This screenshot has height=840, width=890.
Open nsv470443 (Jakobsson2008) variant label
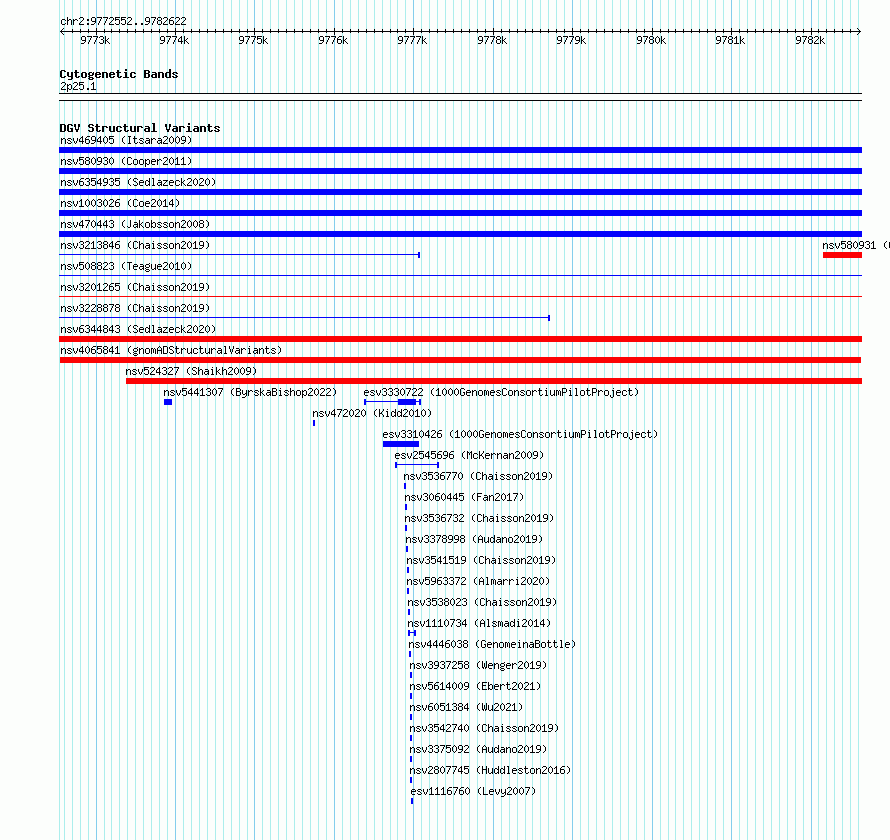click(135, 224)
